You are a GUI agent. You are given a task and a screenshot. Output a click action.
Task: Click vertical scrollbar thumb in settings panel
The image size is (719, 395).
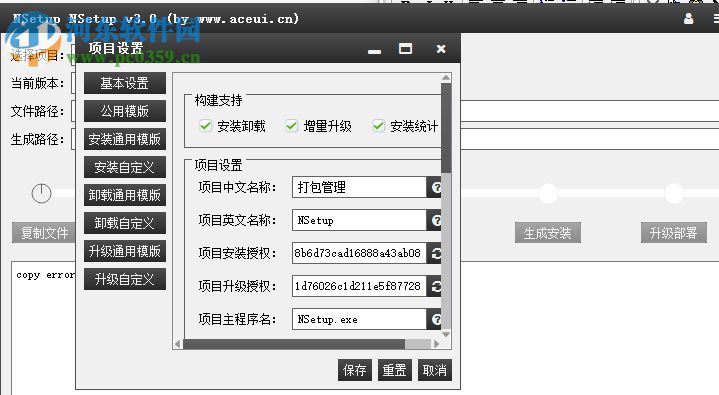pyautogui.click(x=446, y=128)
